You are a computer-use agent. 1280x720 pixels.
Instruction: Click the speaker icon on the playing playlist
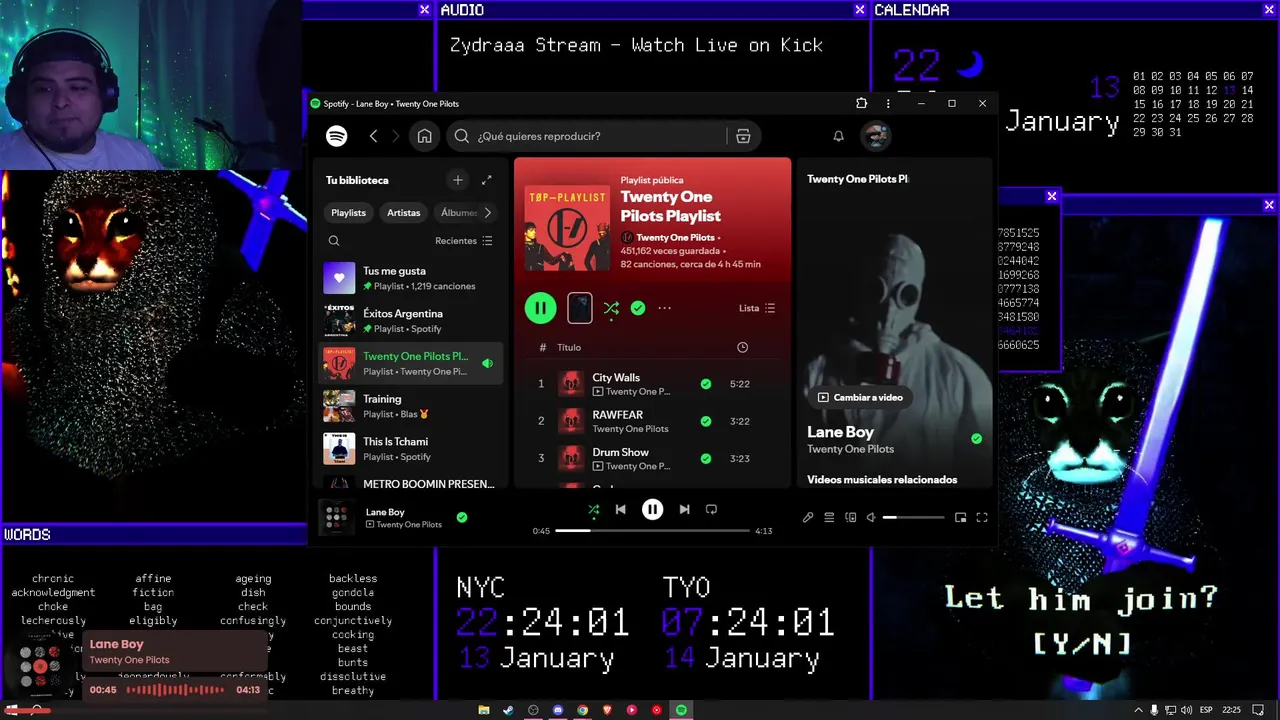click(x=488, y=364)
